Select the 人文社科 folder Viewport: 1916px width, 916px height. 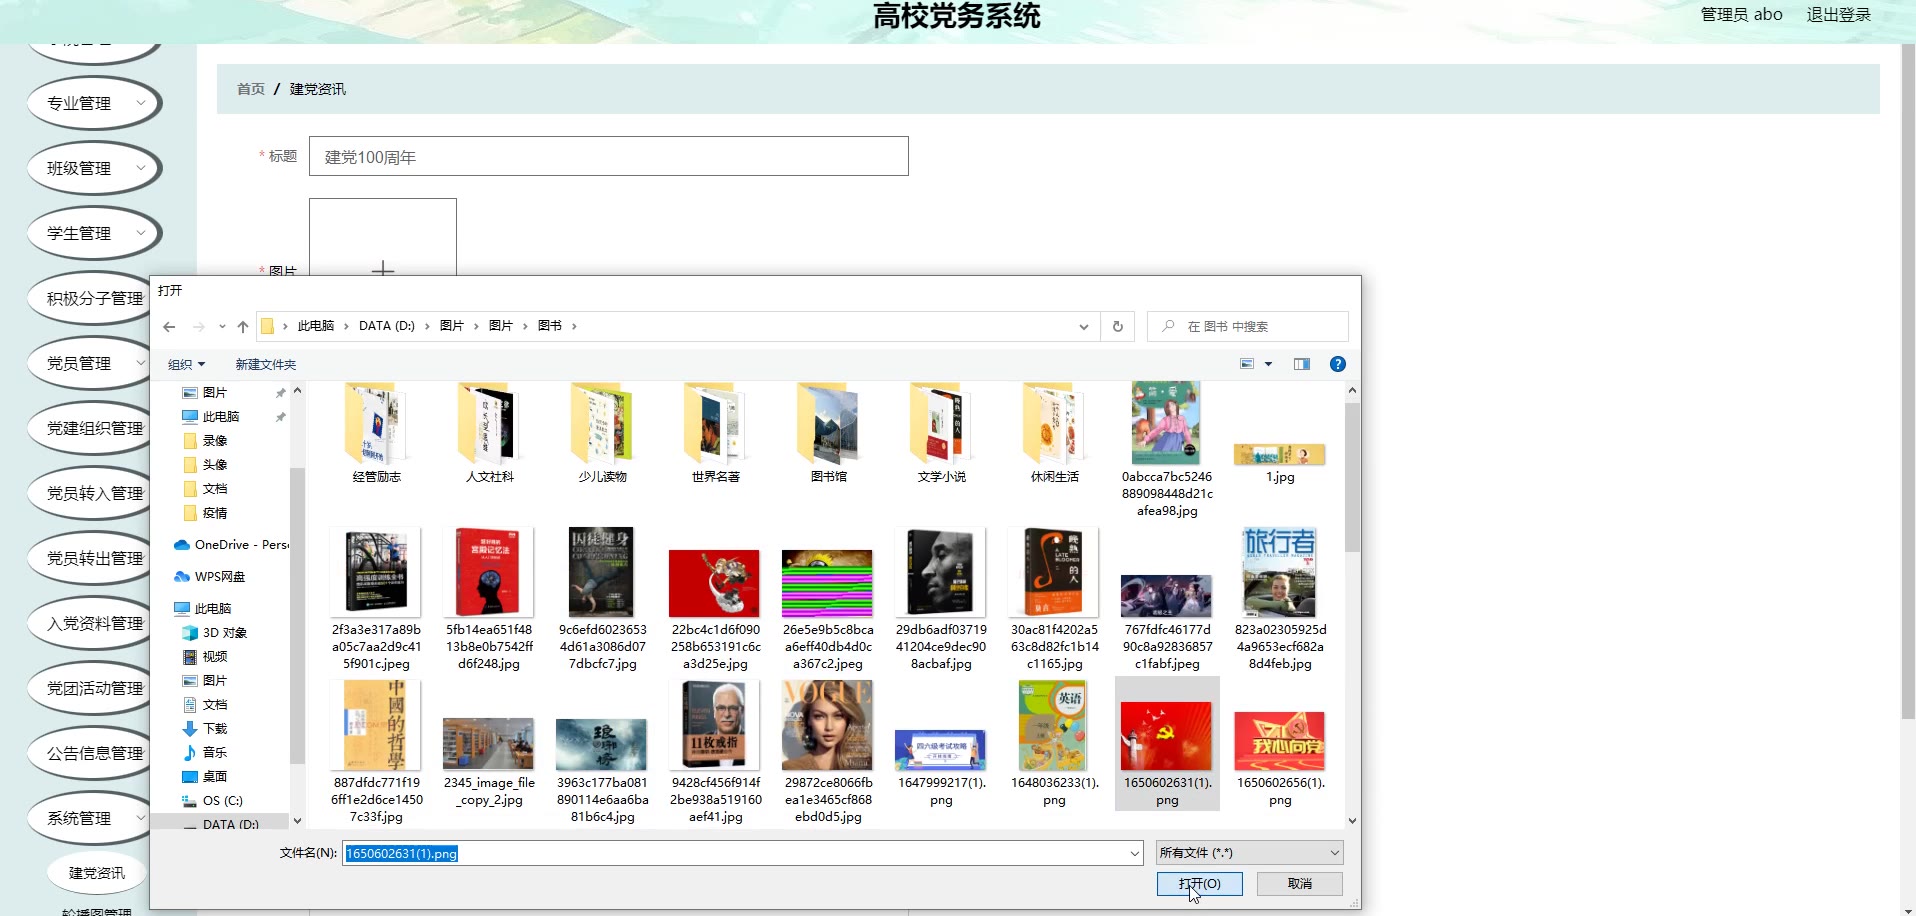[490, 434]
